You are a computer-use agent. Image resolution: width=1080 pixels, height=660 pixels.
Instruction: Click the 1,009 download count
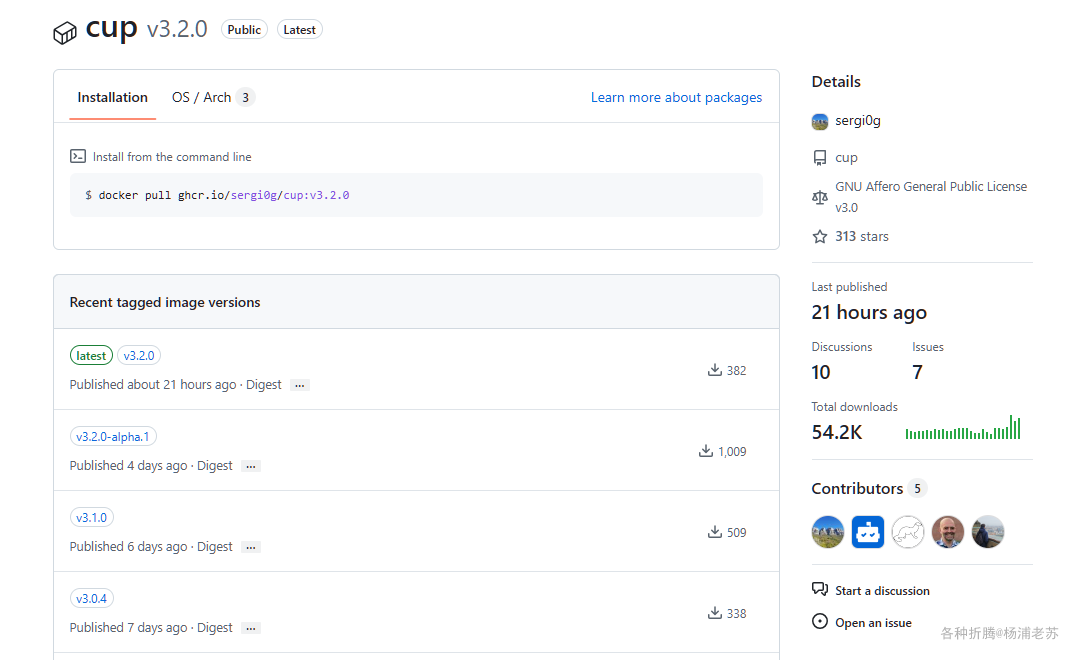[732, 452]
